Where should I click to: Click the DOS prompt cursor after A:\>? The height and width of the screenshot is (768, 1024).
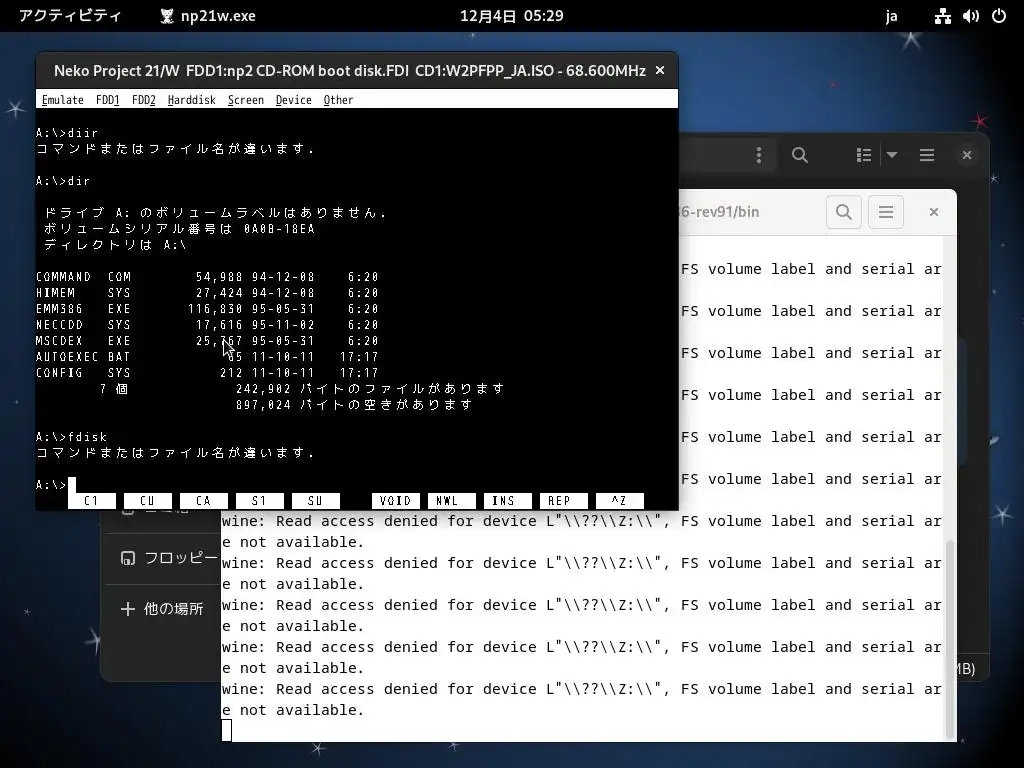point(72,485)
